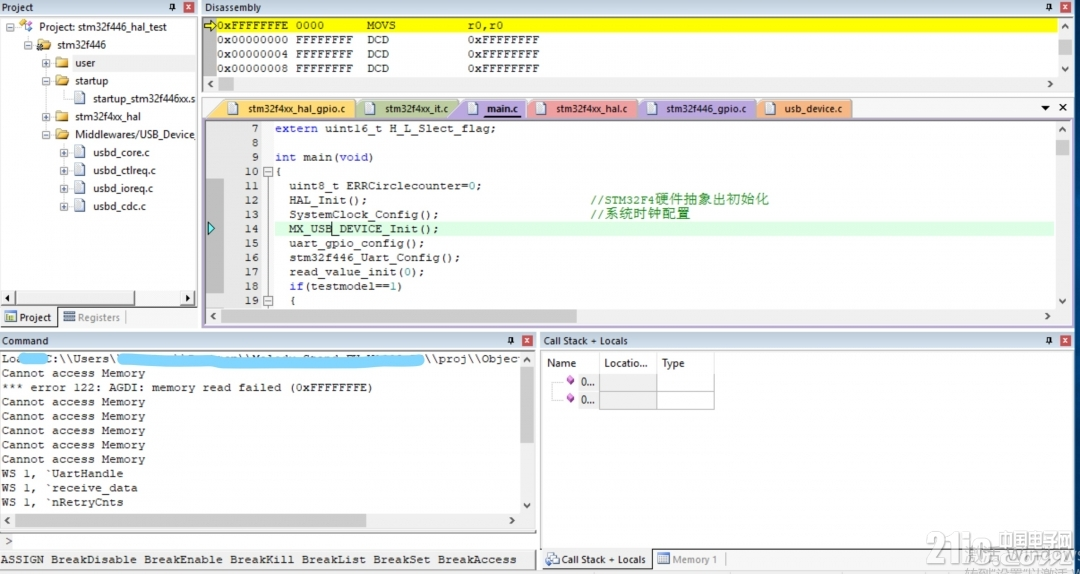The image size is (1080, 574).
Task: Expand usbd_ioreq.c file node
Action: (64, 188)
